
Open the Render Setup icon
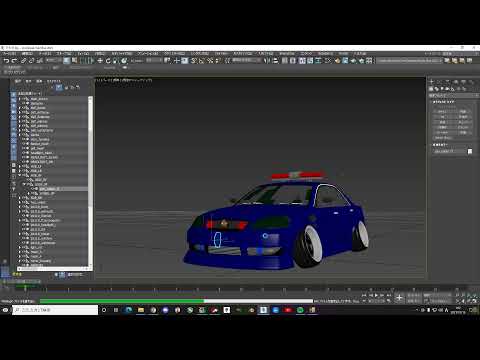337,61
